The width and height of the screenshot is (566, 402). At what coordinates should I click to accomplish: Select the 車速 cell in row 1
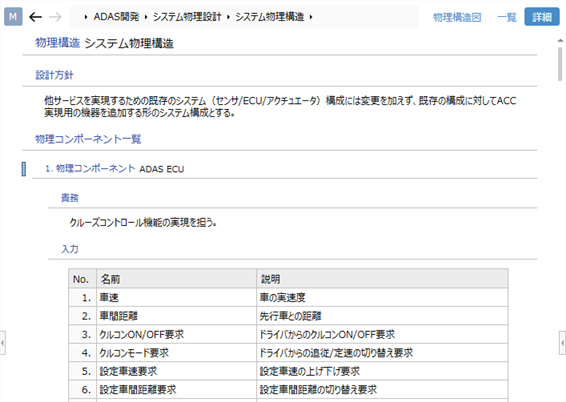tap(176, 298)
